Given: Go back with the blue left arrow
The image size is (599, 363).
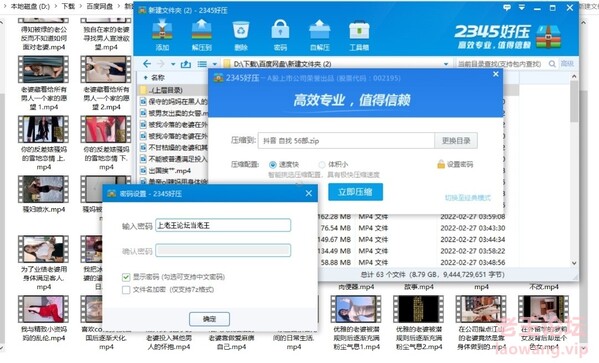Looking at the screenshot, I should tap(147, 64).
